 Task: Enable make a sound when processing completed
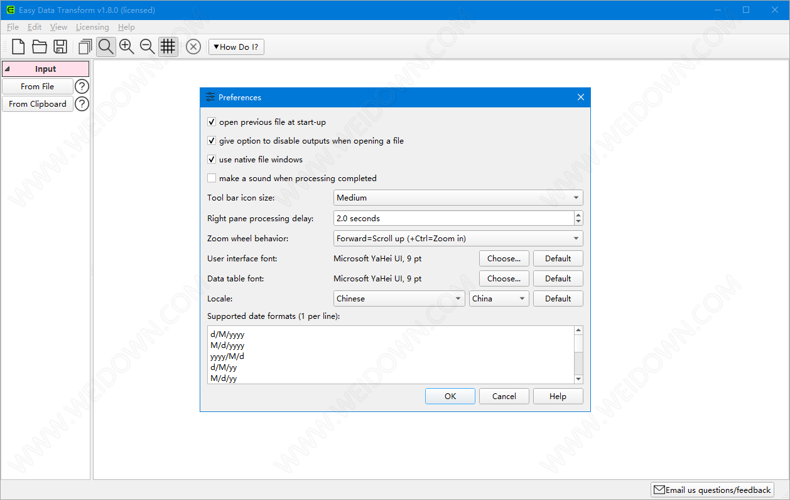(x=212, y=178)
